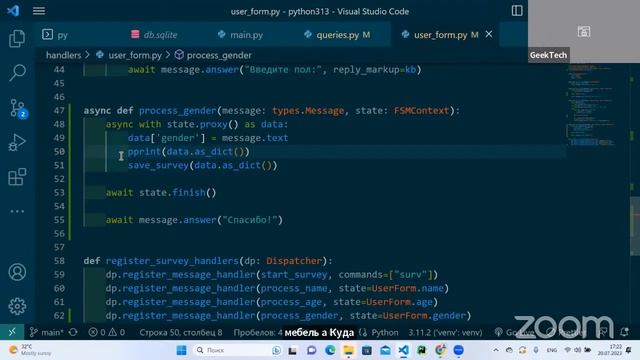The image size is (640, 360).
Task: Click UserForm.gender on line 62
Action: [x=424, y=316]
